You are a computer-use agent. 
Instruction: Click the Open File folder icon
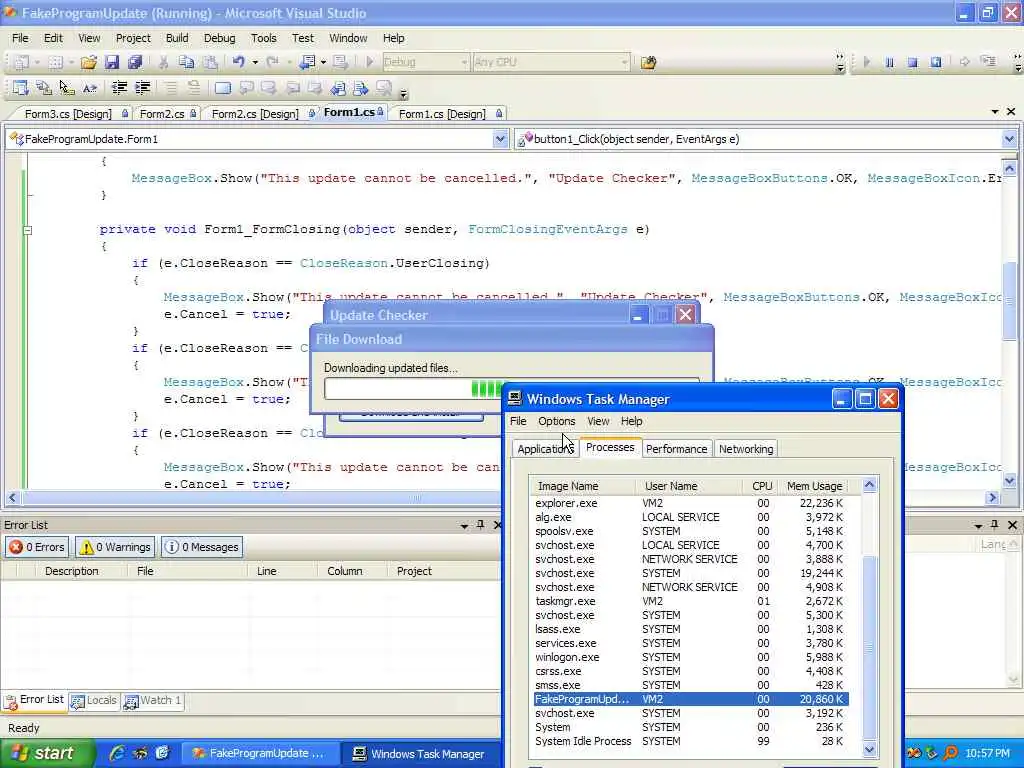click(x=89, y=62)
